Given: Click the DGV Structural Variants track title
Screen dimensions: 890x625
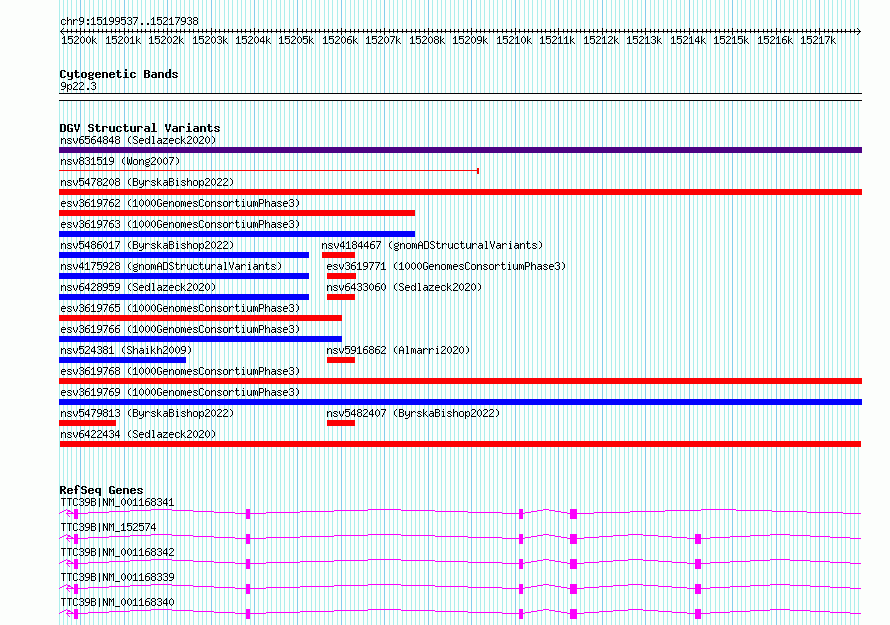Looking at the screenshot, I should tap(140, 128).
